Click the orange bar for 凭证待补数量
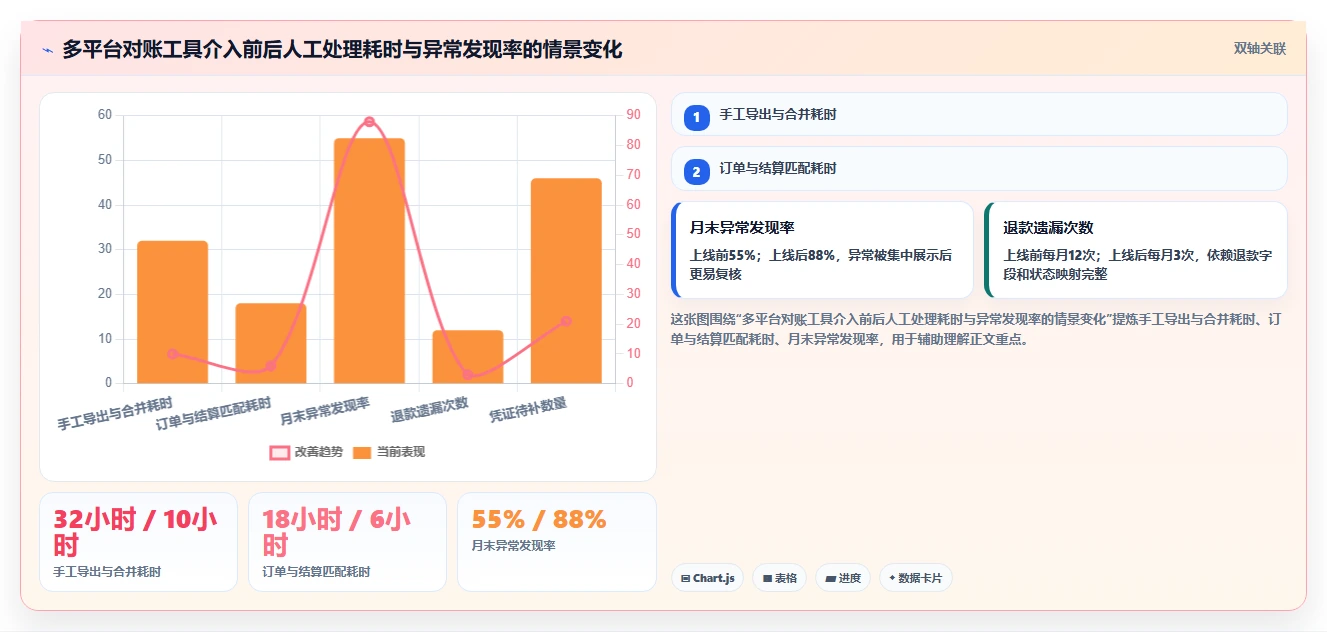The height and width of the screenshot is (632, 1327). tap(566, 281)
